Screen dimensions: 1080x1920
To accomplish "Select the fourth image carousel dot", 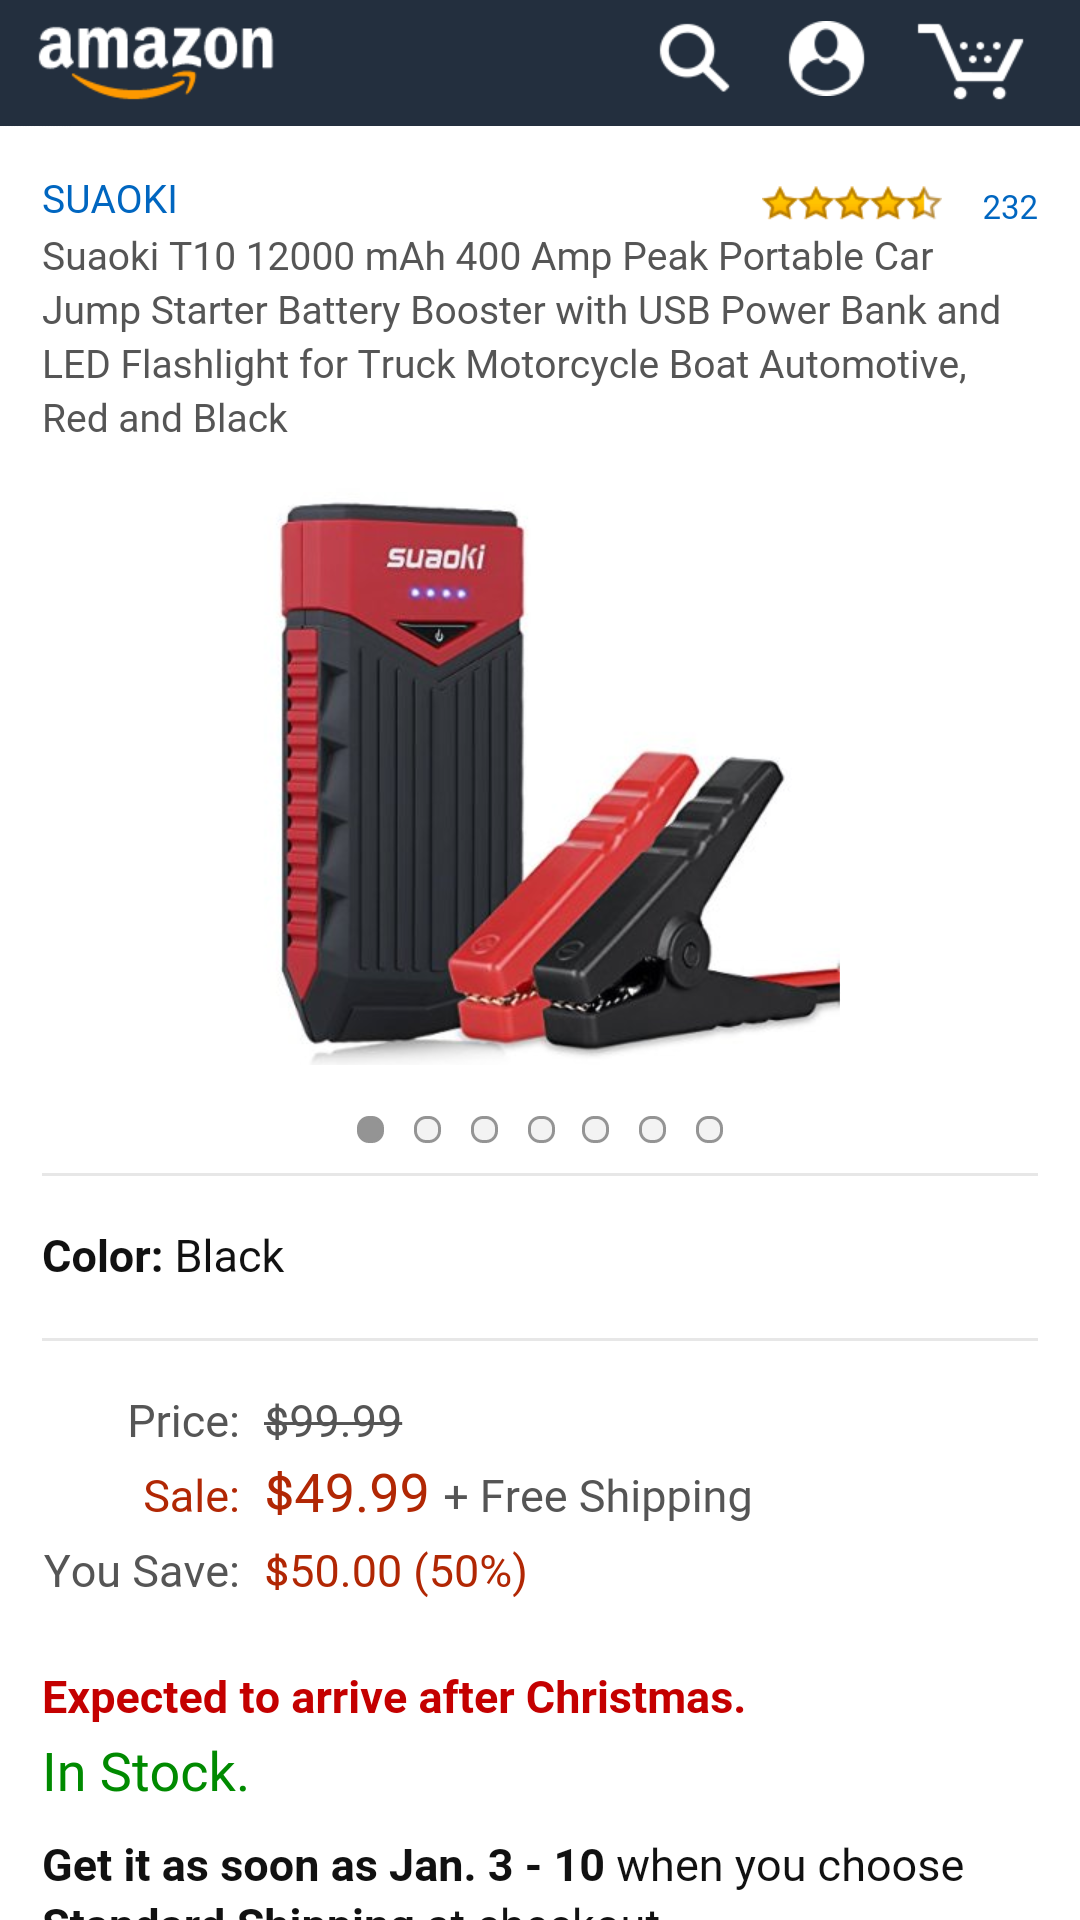I will [x=541, y=1129].
